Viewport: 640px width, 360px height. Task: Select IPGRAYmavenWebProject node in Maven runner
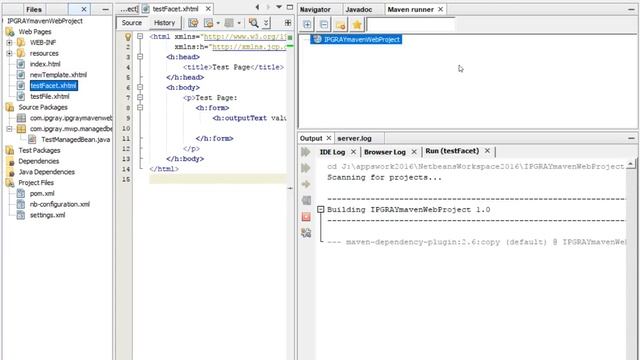[x=356, y=40]
